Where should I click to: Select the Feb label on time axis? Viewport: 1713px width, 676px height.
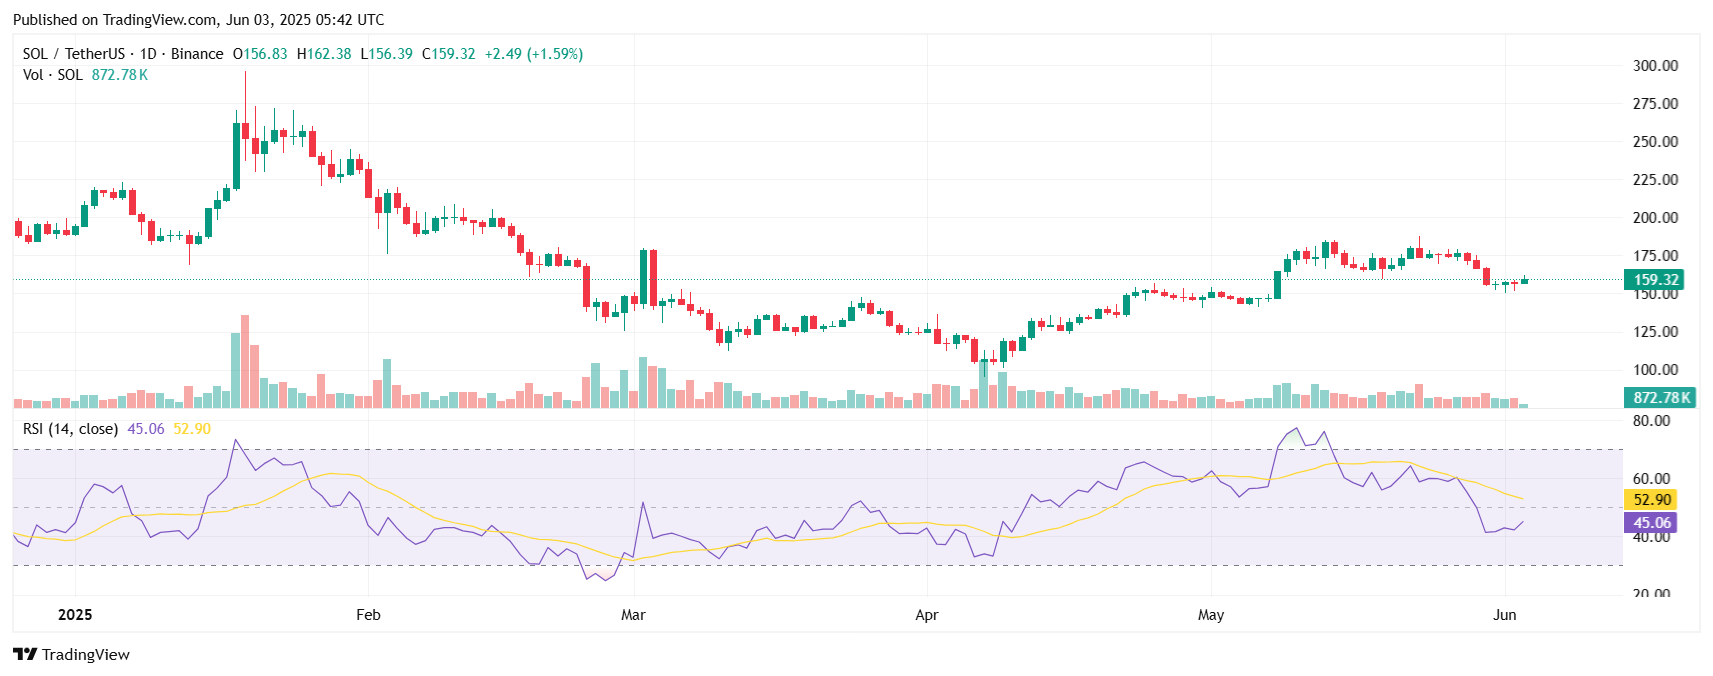pyautogui.click(x=368, y=615)
